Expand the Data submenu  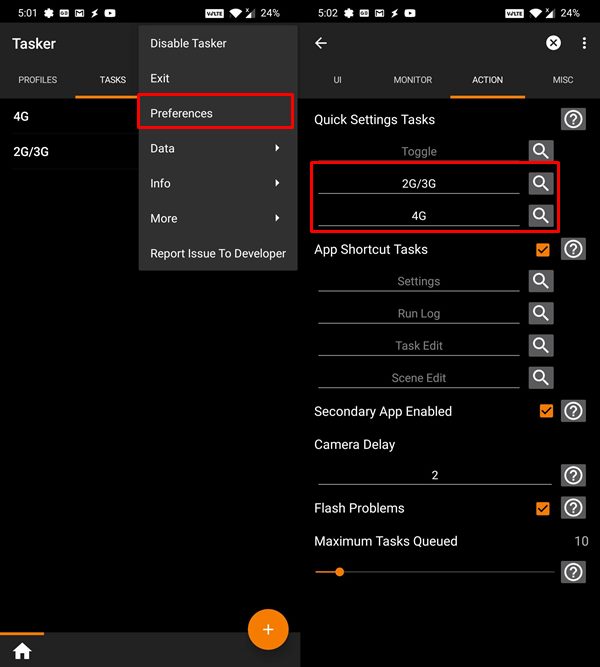pos(217,148)
